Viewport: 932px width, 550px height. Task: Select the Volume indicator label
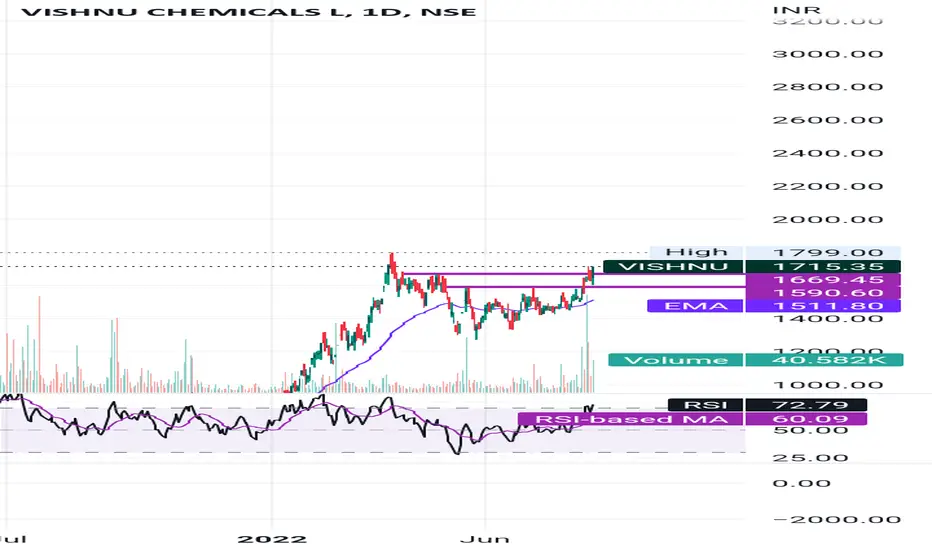tap(676, 360)
